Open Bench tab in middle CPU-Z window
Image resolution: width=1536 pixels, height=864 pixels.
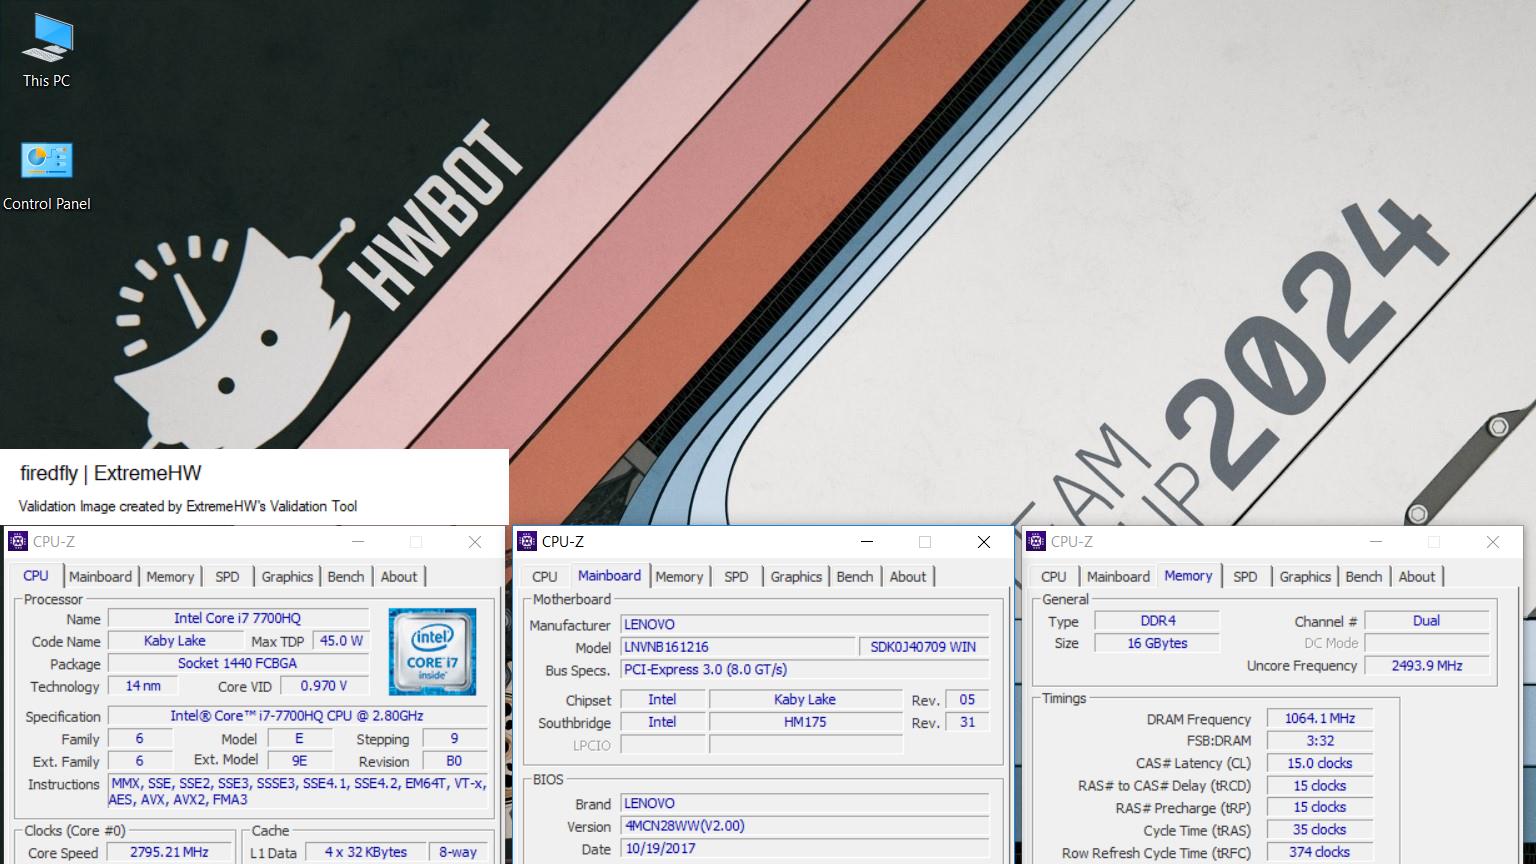click(x=855, y=577)
